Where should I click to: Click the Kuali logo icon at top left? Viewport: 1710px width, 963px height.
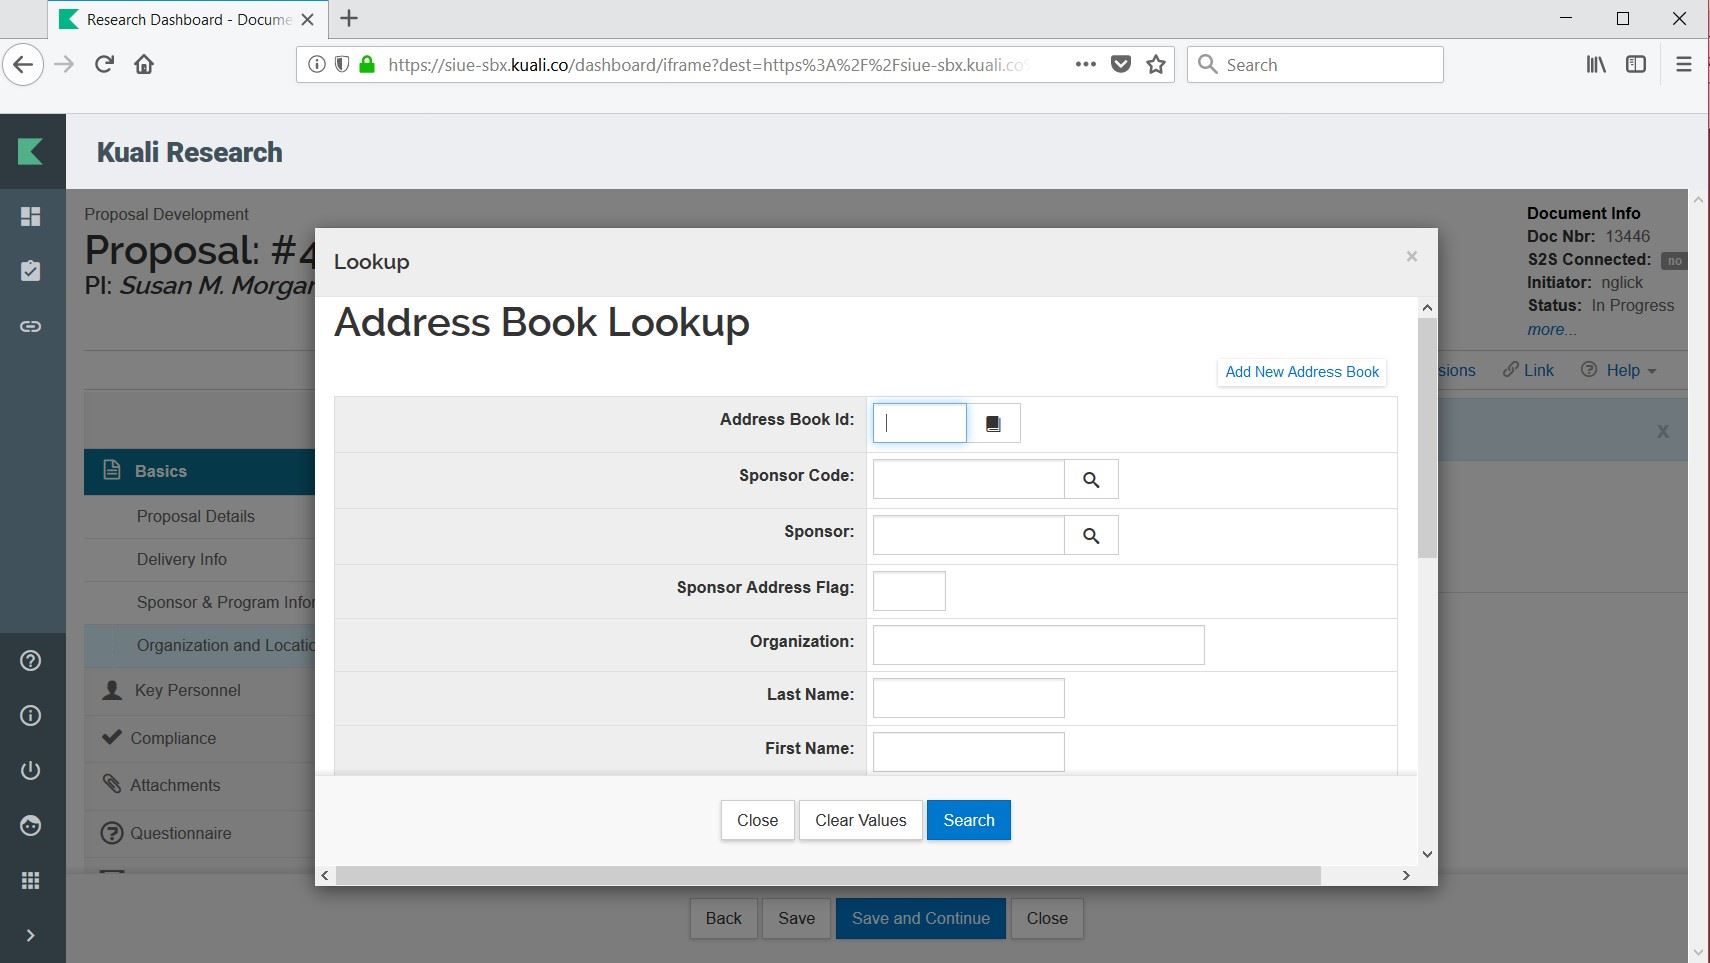(31, 152)
